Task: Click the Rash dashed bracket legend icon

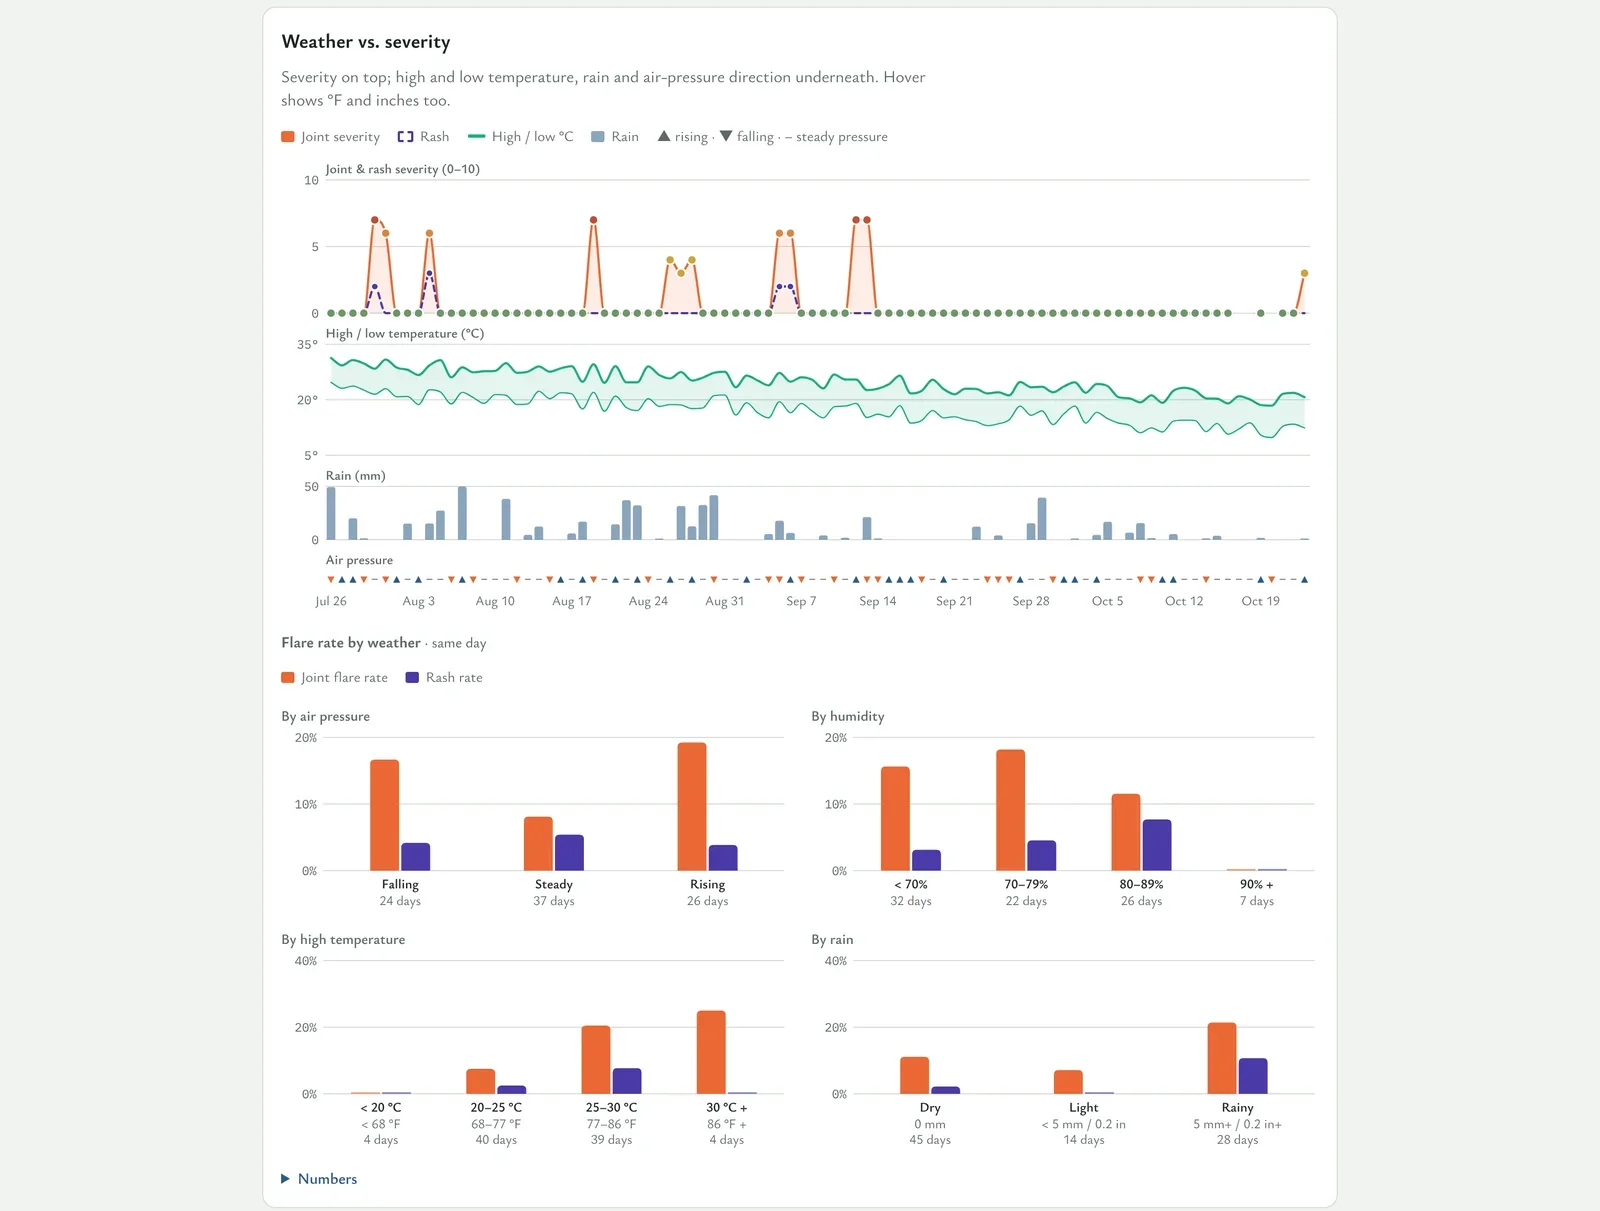Action: point(405,137)
